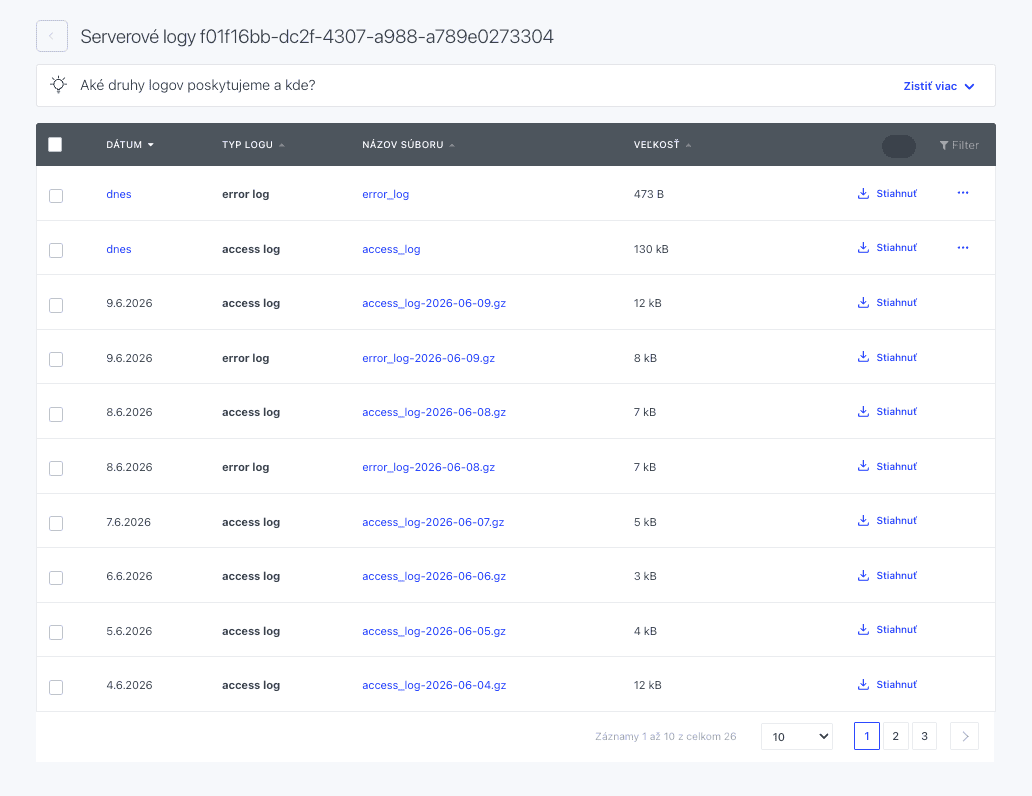Screen dimensions: 1032x796
Task: Open more options for error_log row
Action: coord(963,193)
